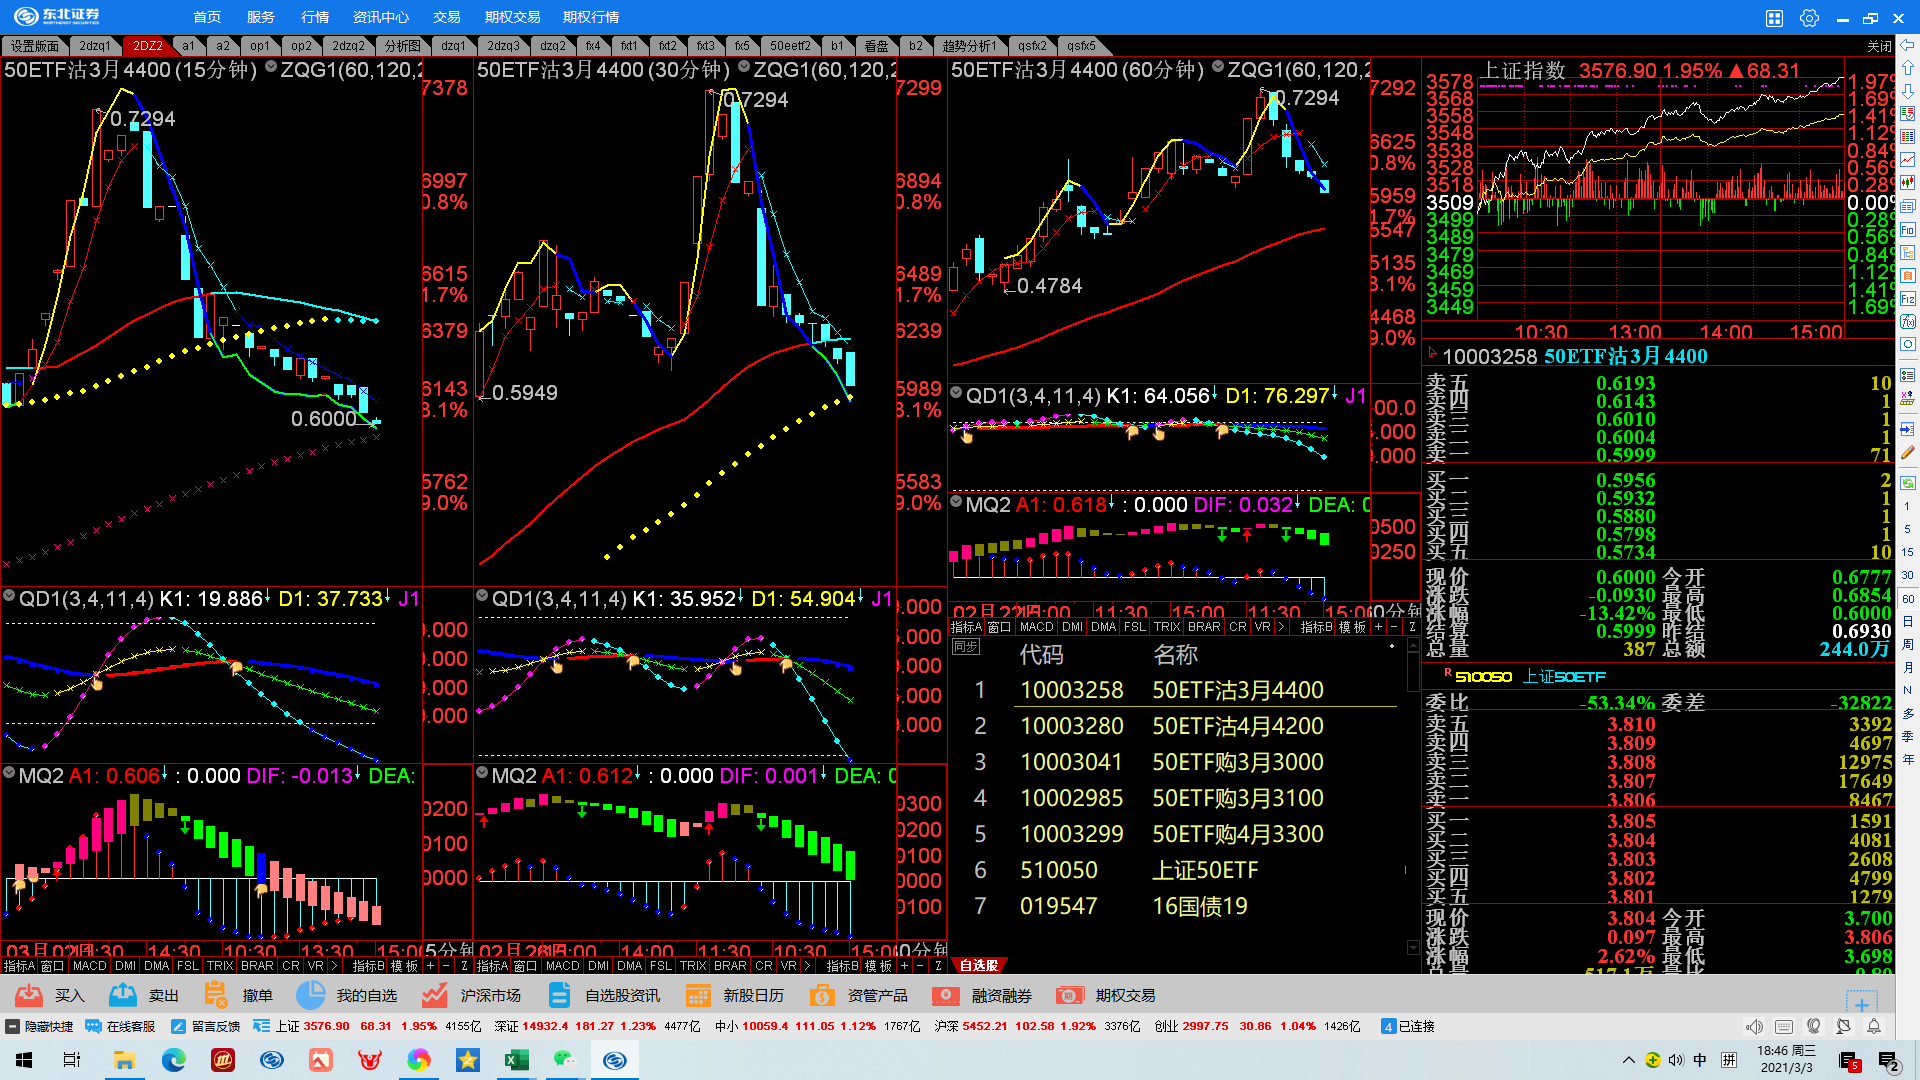Viewport: 1920px width, 1080px height.
Task: Switch to the 分析图 tab
Action: (x=402, y=46)
